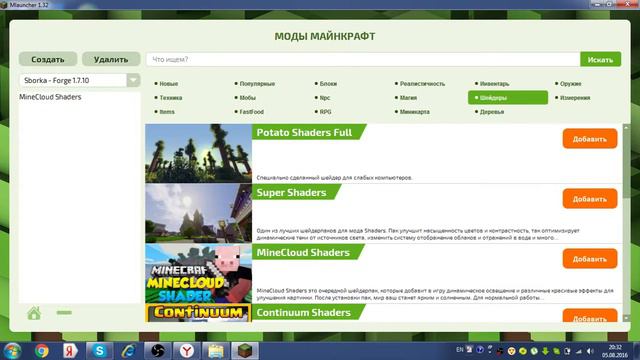This screenshot has height=360, width=640.
Task: Switch to OBS Studio in taskbar
Action: pyautogui.click(x=158, y=351)
